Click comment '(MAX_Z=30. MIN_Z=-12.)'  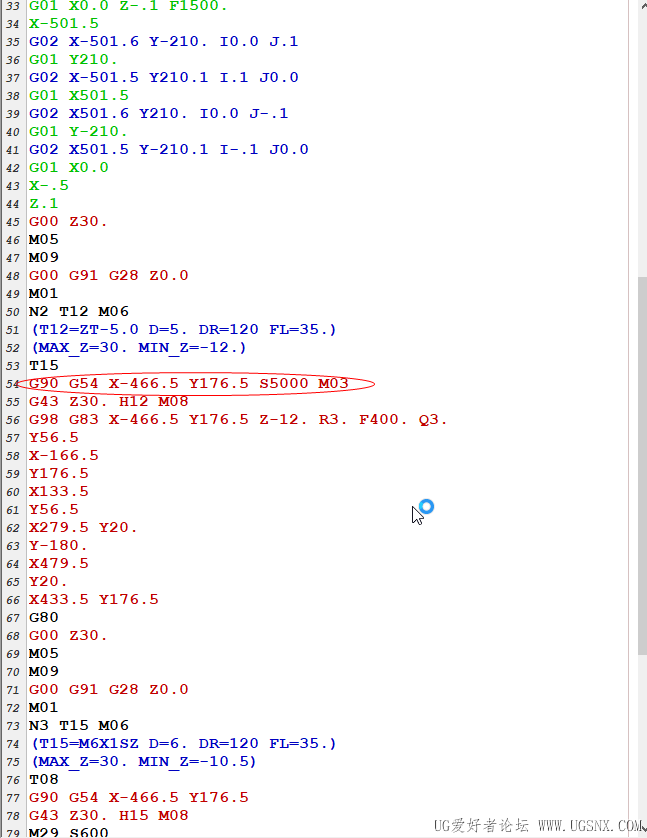139,348
